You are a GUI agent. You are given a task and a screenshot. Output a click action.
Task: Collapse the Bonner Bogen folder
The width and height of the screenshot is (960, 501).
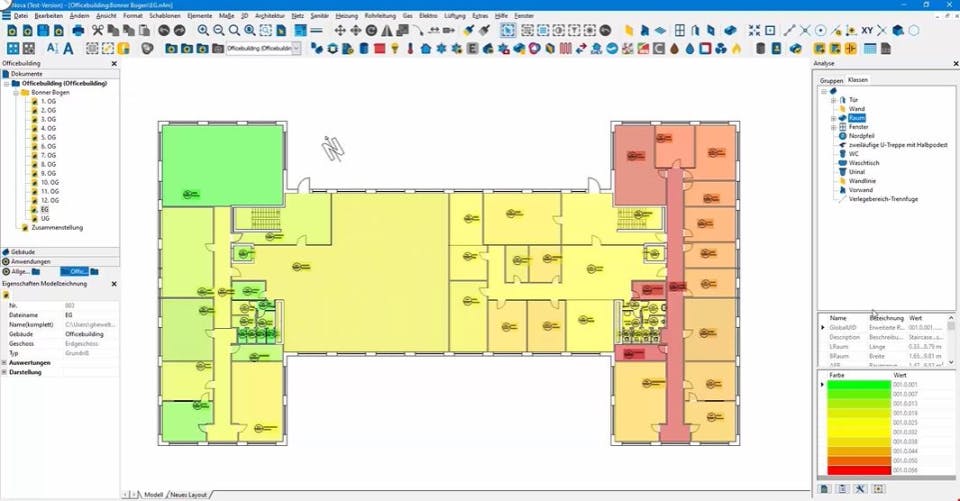[x=16, y=92]
